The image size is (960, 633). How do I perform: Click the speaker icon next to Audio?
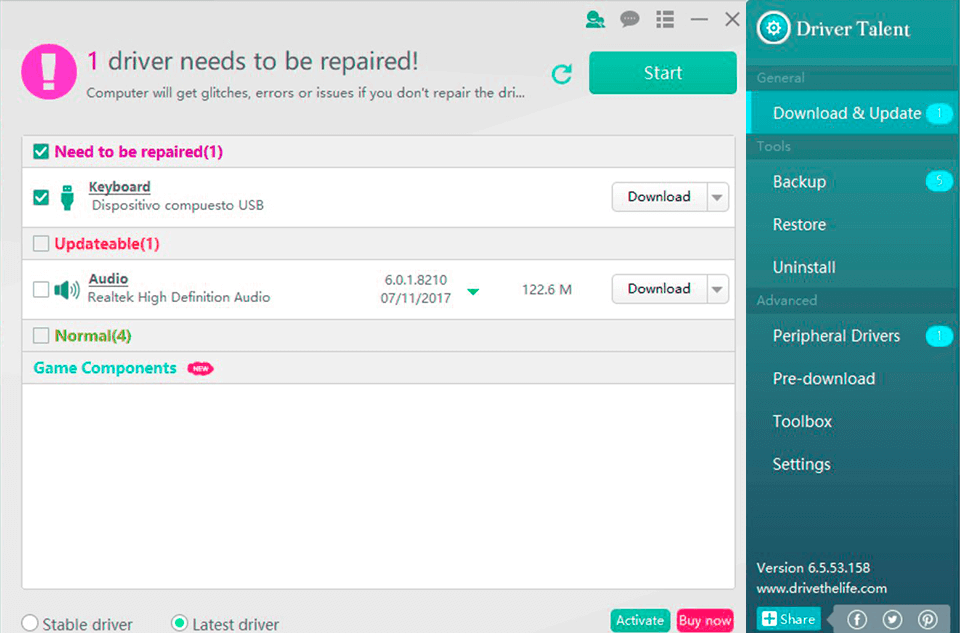coord(65,288)
